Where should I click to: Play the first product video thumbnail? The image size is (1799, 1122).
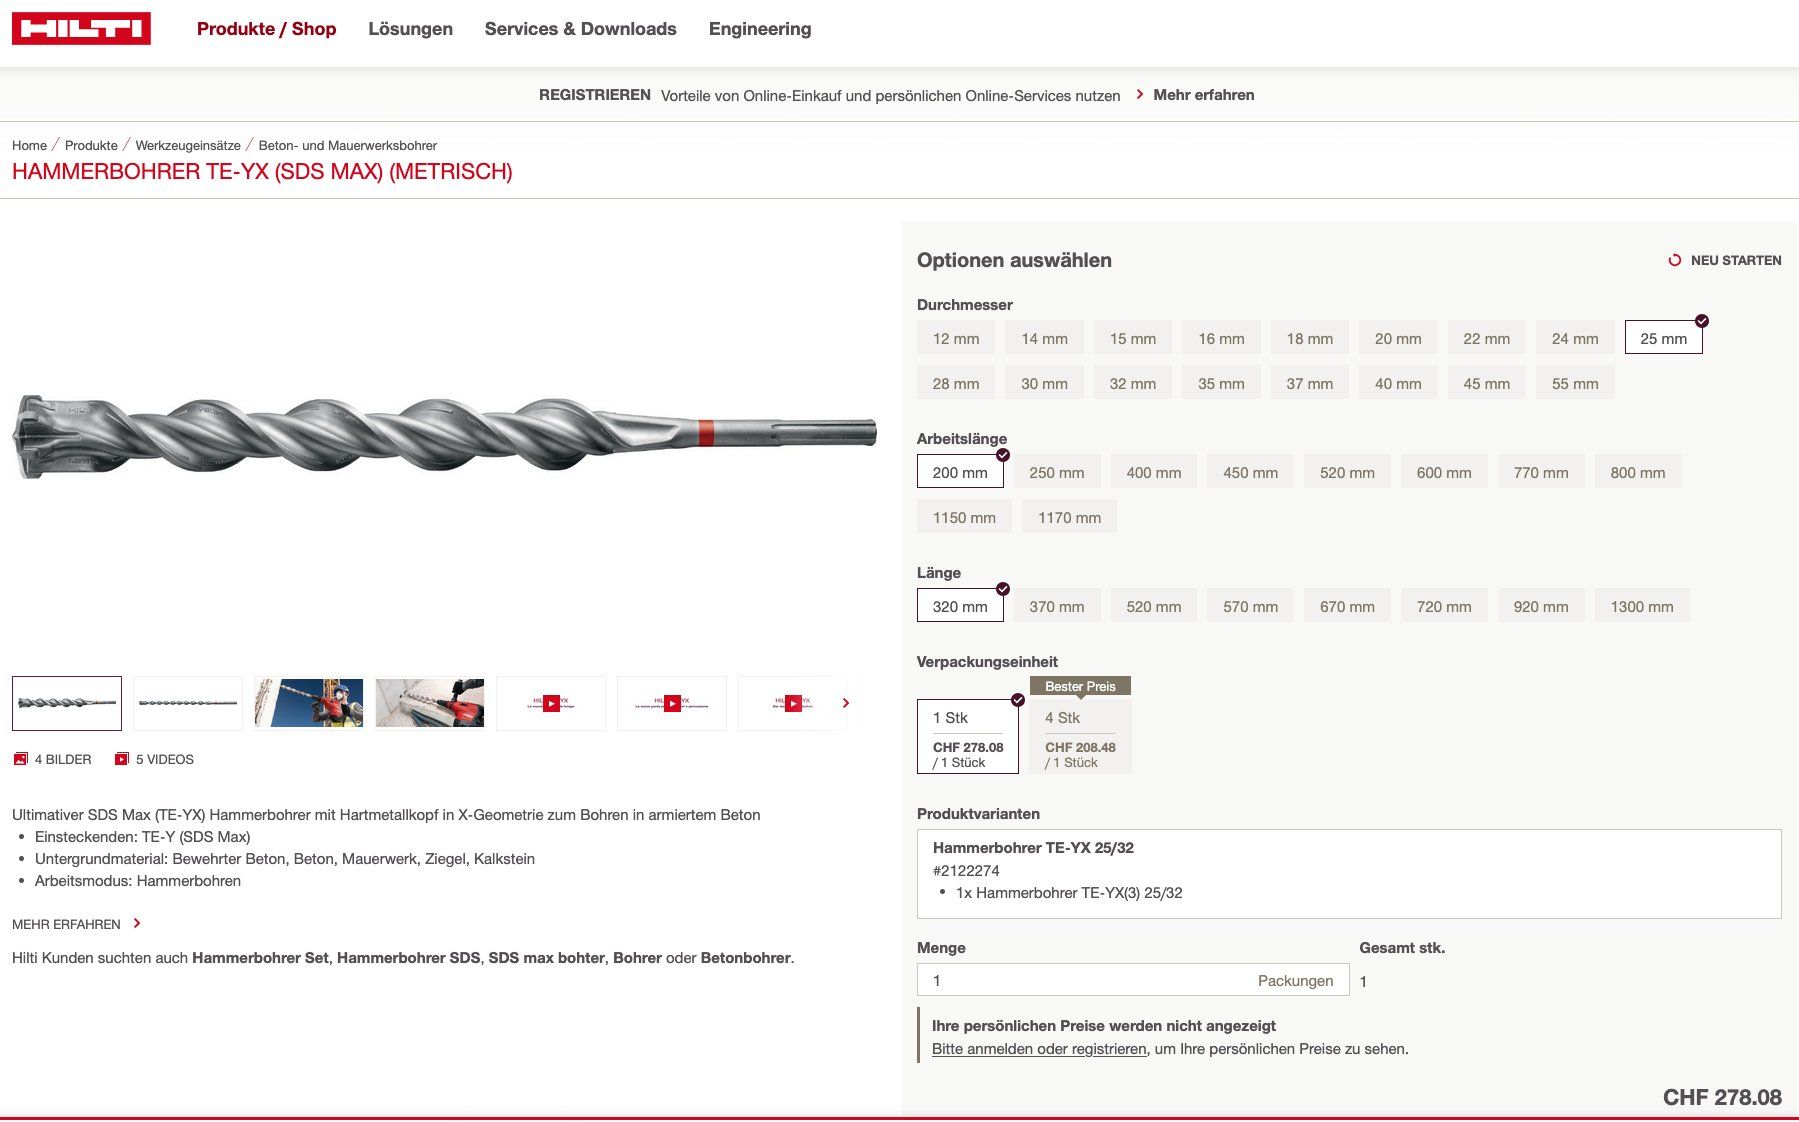[x=551, y=704]
